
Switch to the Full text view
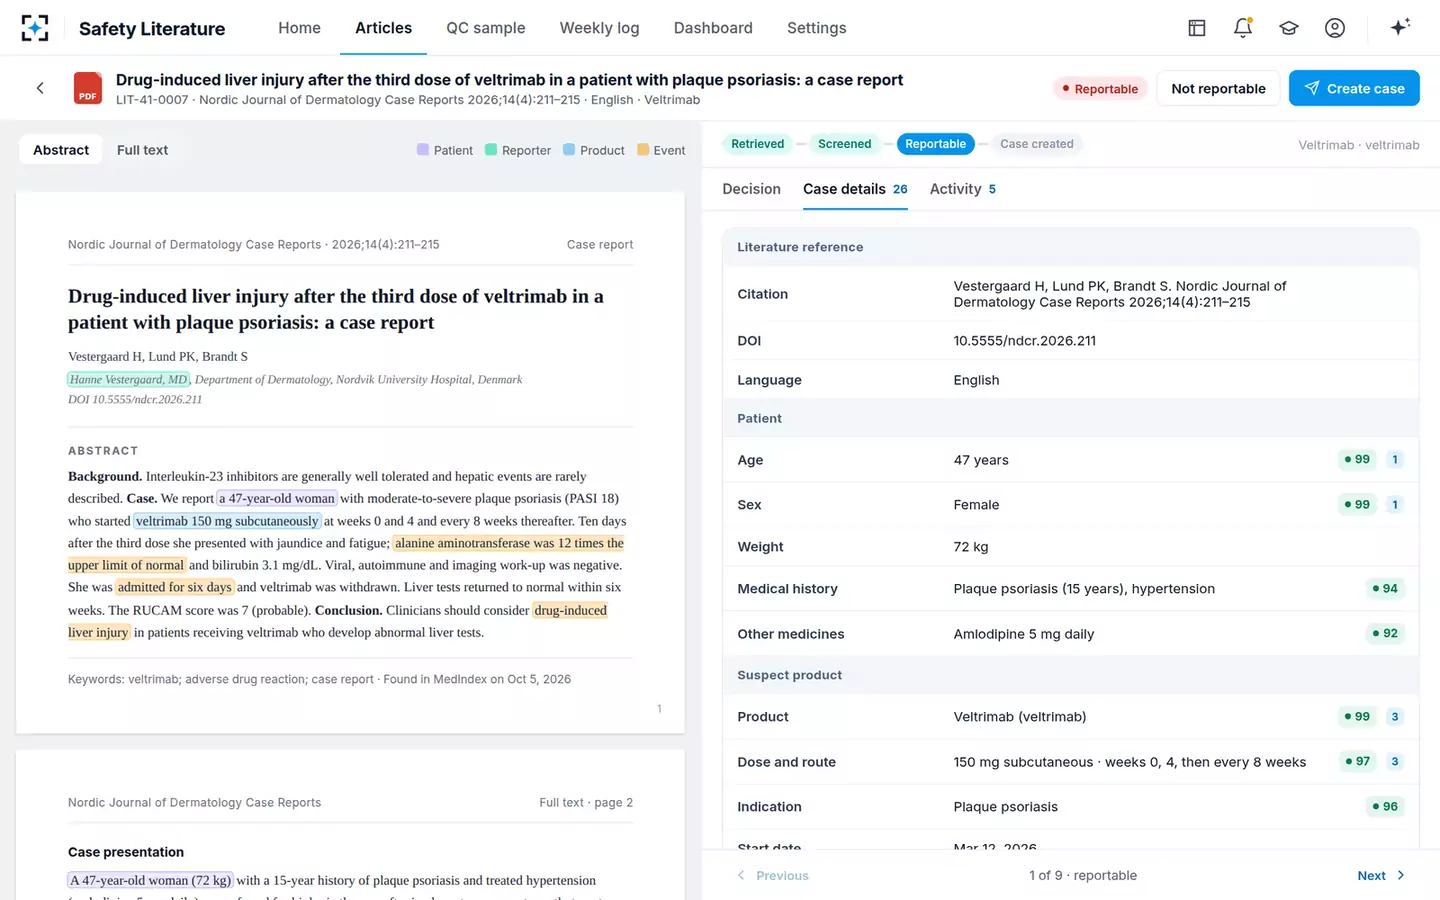(142, 150)
